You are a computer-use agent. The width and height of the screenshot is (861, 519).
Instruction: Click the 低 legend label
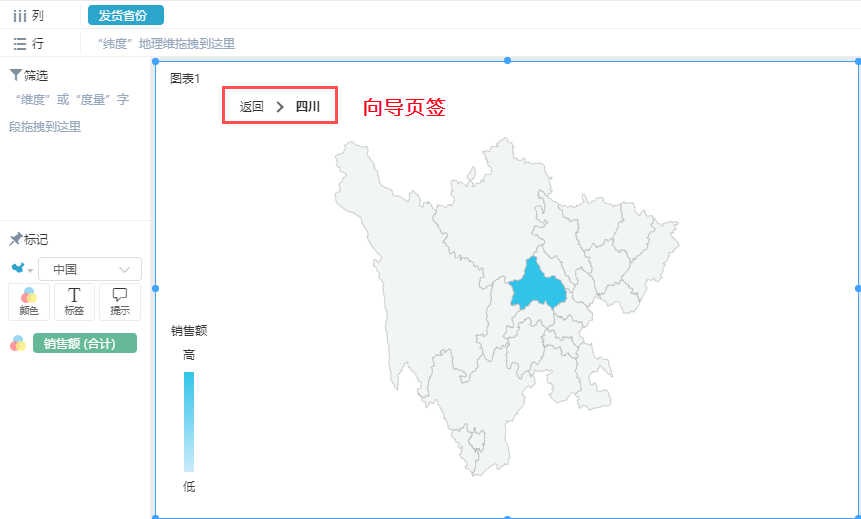coord(189,487)
